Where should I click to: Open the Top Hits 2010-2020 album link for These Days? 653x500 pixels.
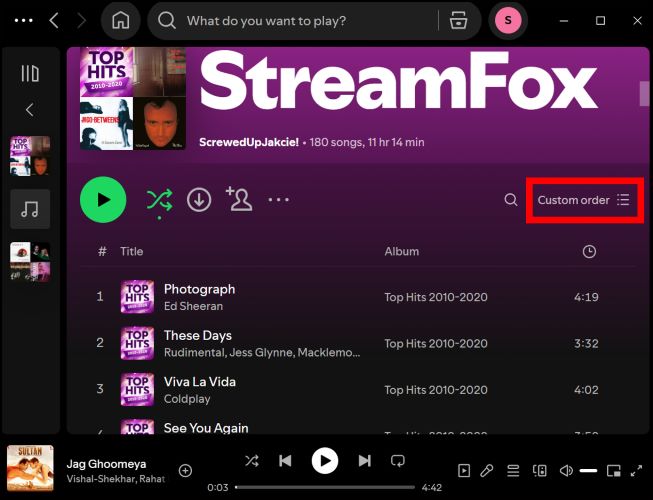pyautogui.click(x=436, y=343)
